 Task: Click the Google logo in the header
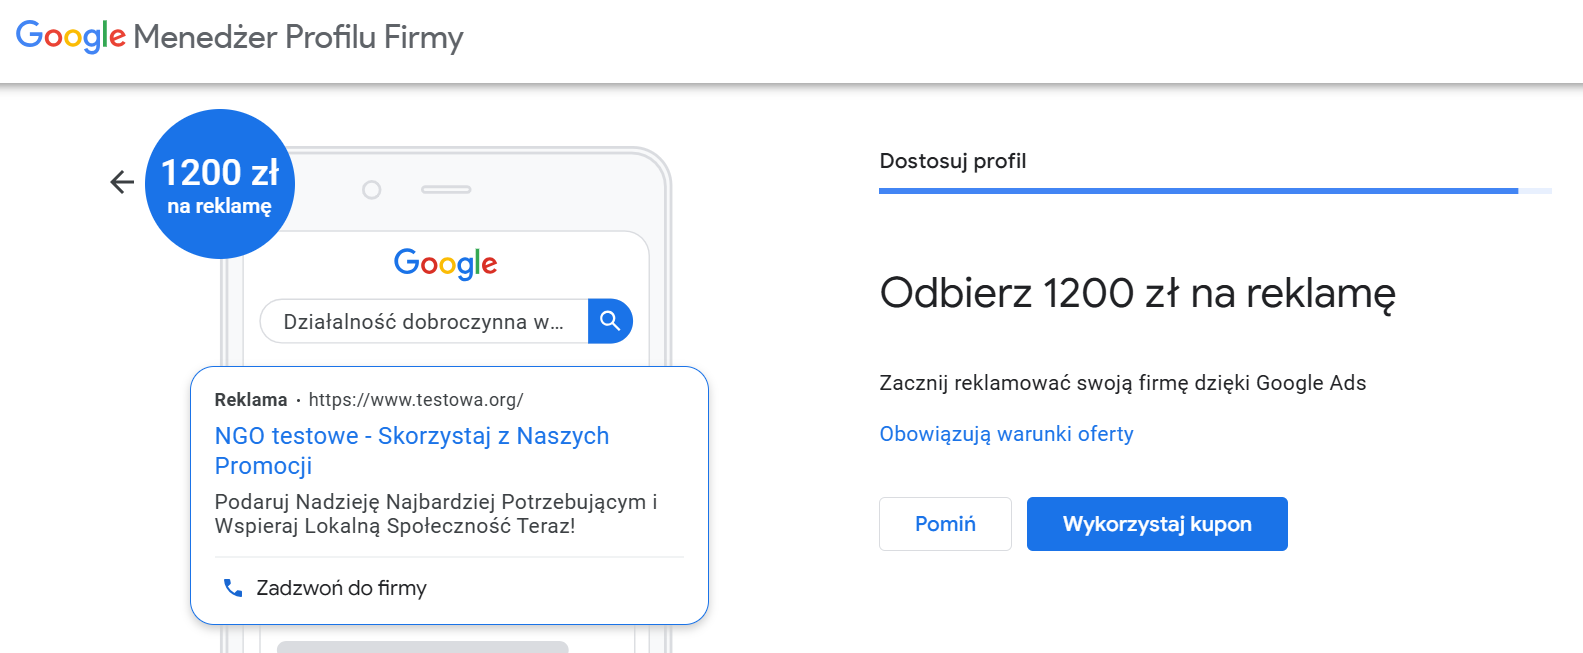pos(71,37)
